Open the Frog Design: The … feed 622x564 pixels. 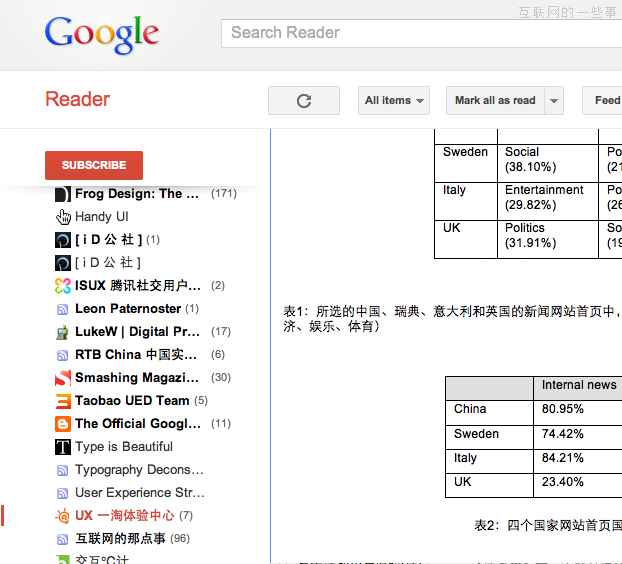coord(137,194)
